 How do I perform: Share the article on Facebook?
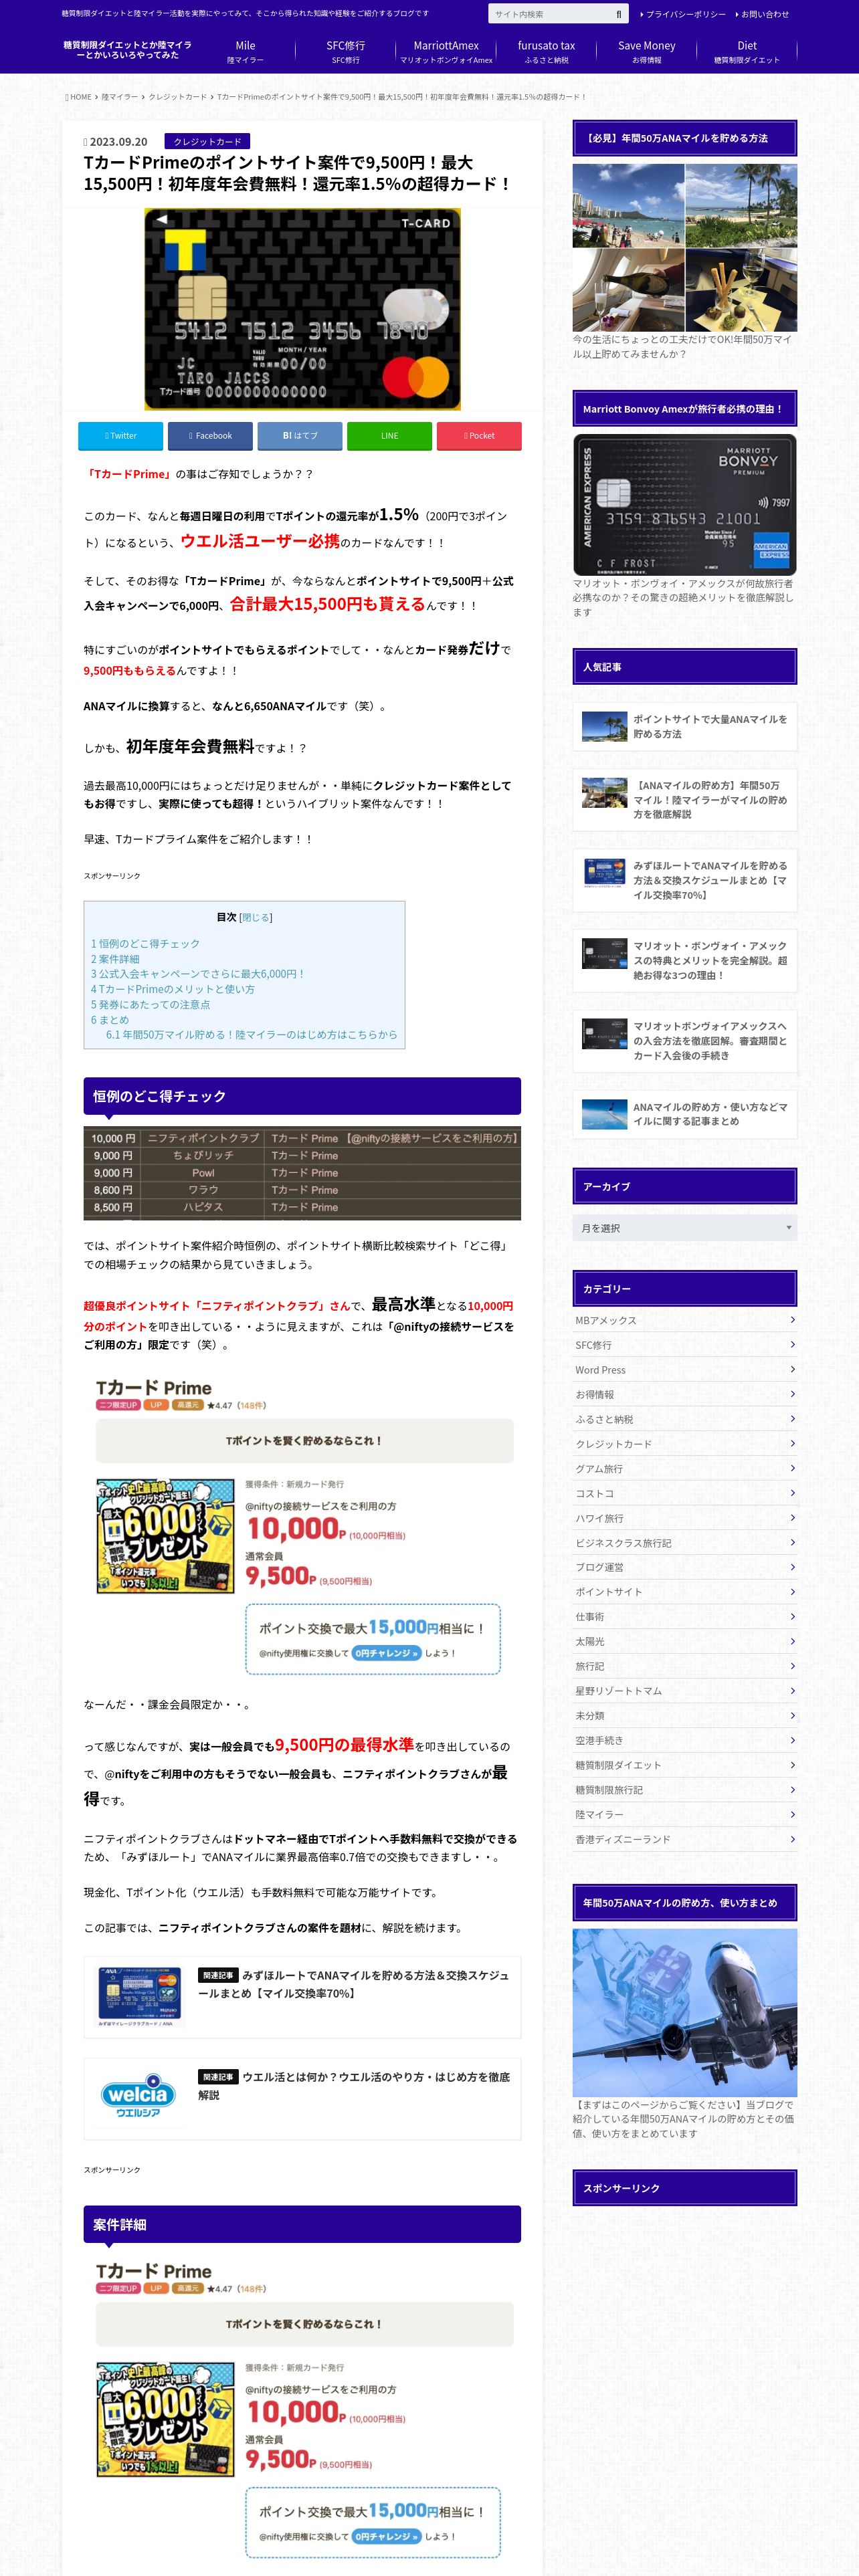pyautogui.click(x=210, y=436)
